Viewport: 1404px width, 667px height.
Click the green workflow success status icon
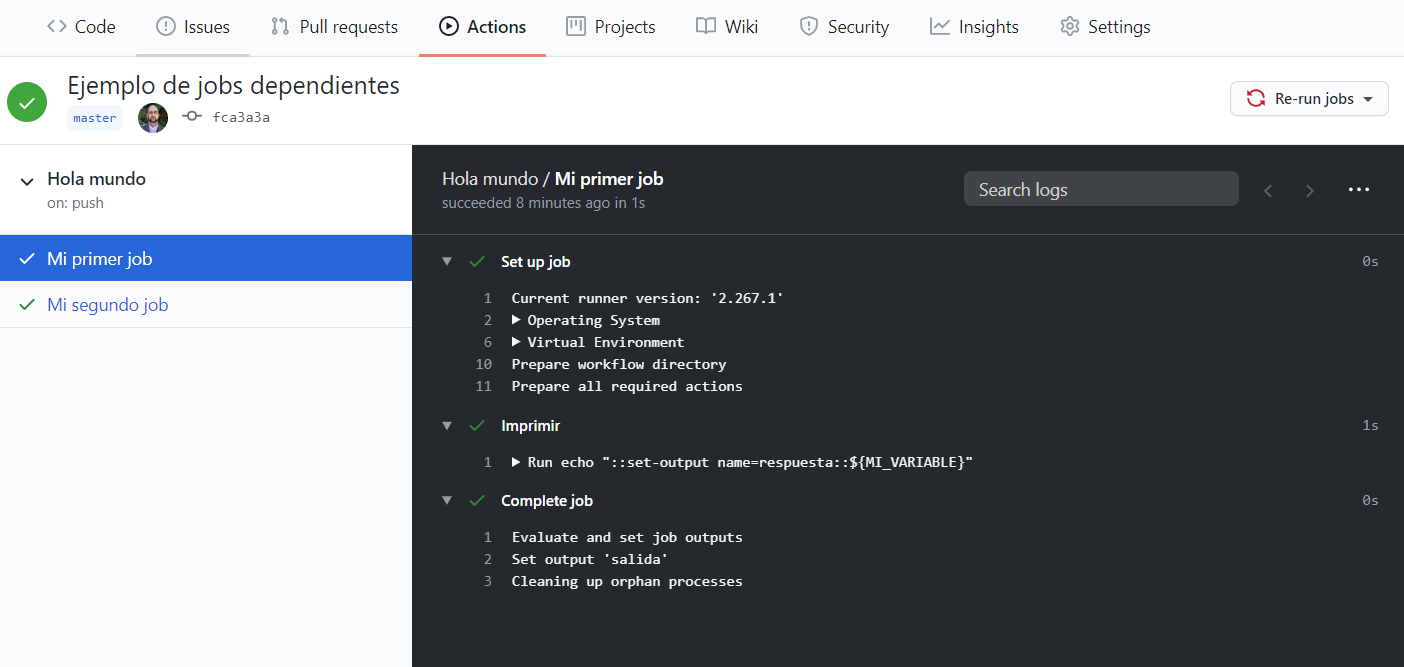click(x=27, y=101)
